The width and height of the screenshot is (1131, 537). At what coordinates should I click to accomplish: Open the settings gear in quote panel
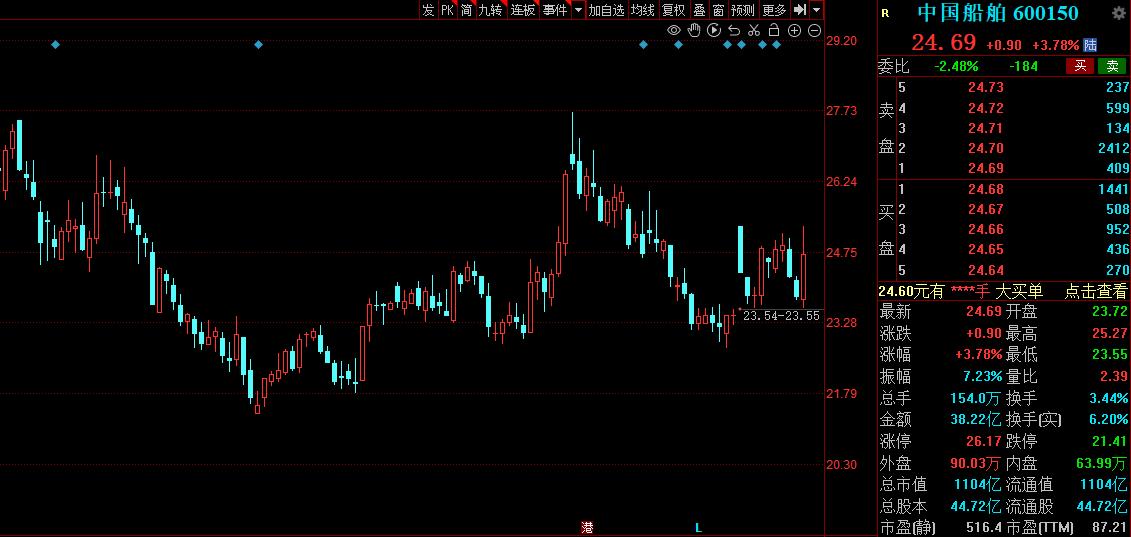[x=1118, y=13]
